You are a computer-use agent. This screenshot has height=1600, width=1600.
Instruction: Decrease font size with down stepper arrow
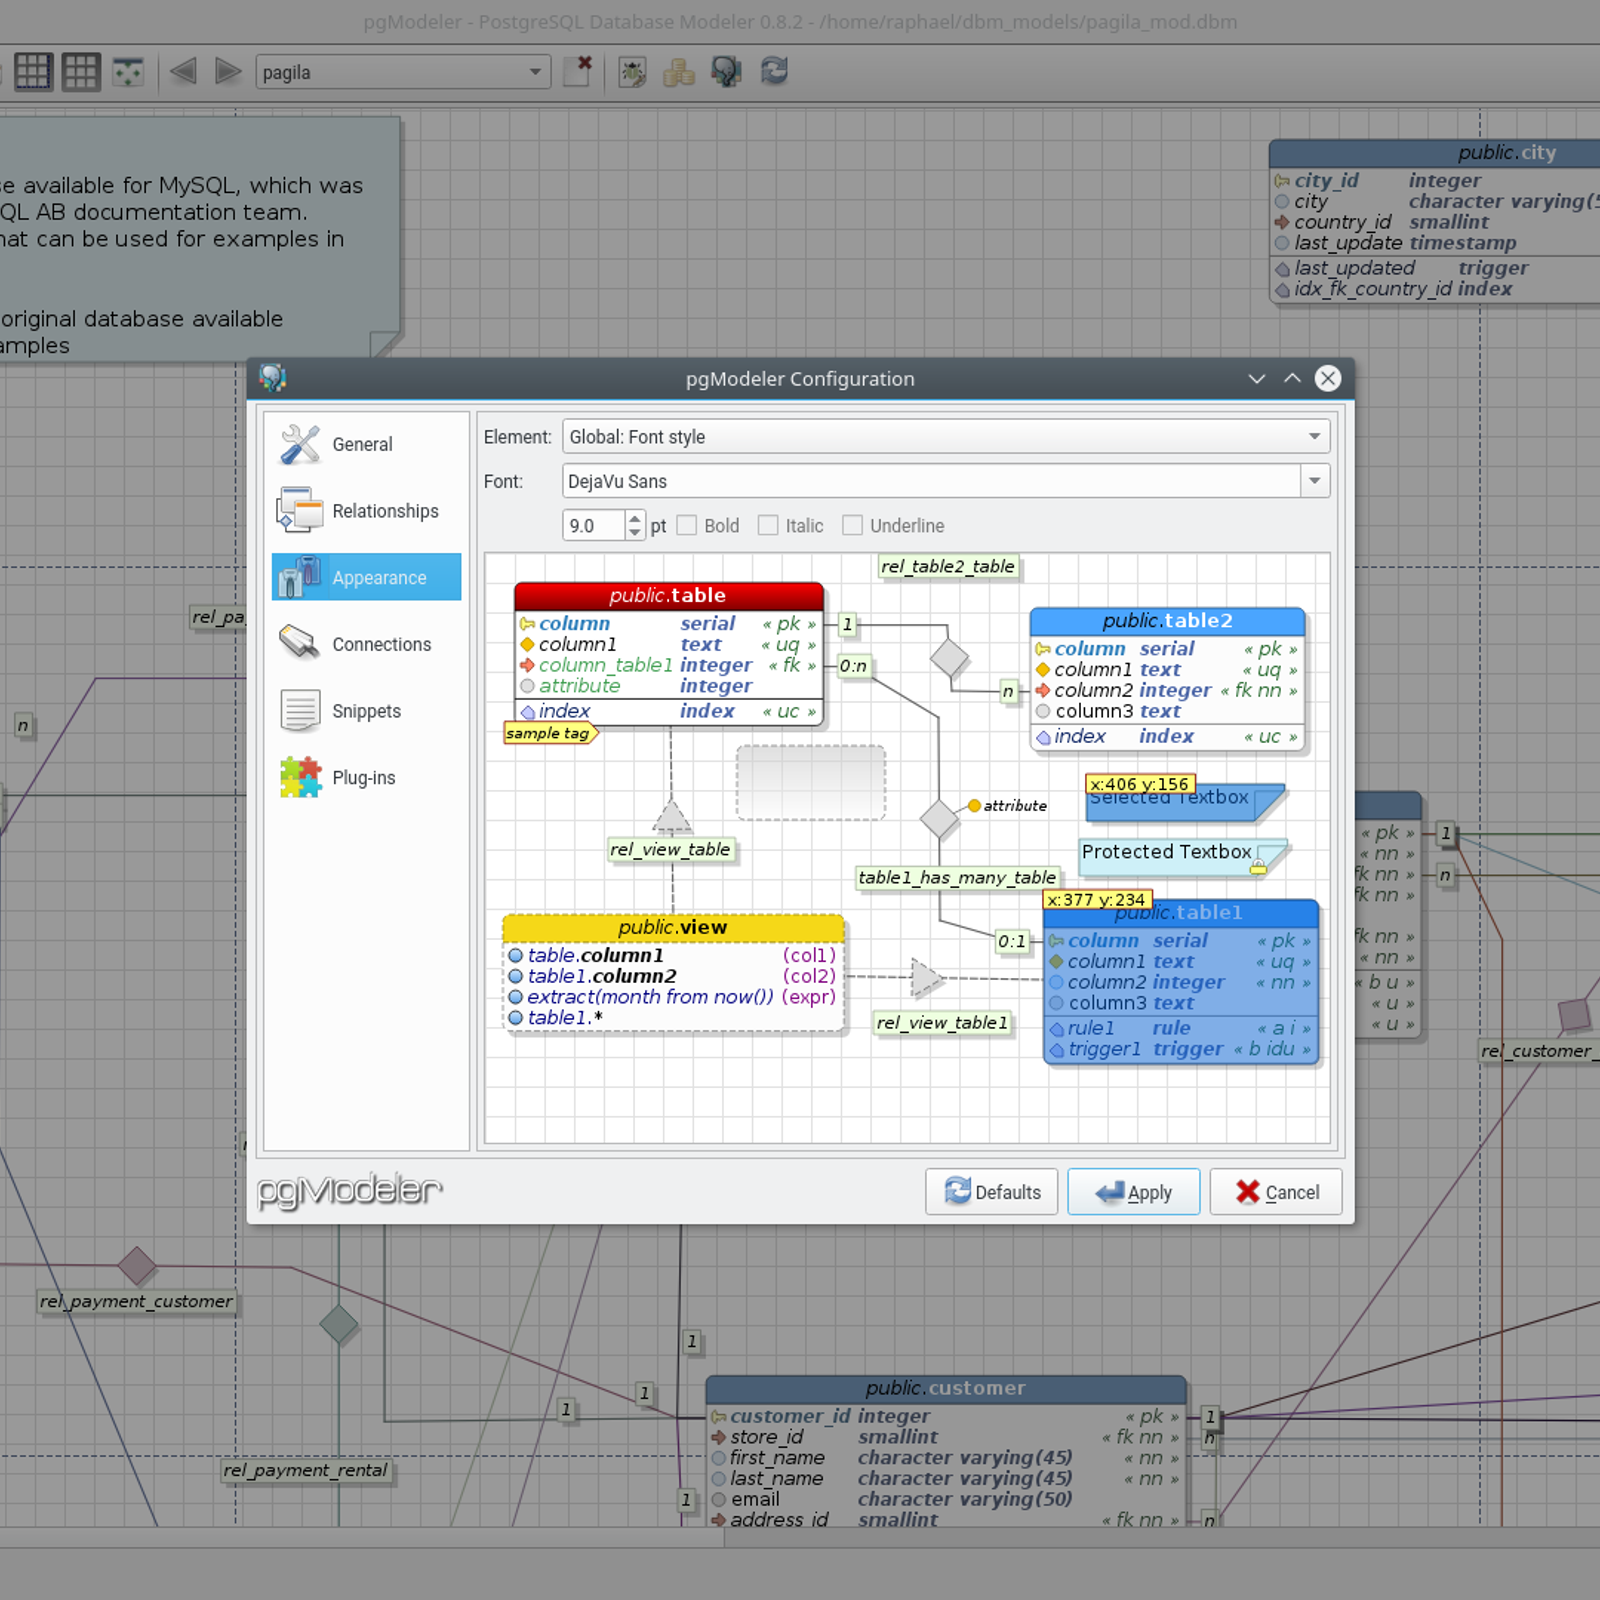tap(635, 533)
